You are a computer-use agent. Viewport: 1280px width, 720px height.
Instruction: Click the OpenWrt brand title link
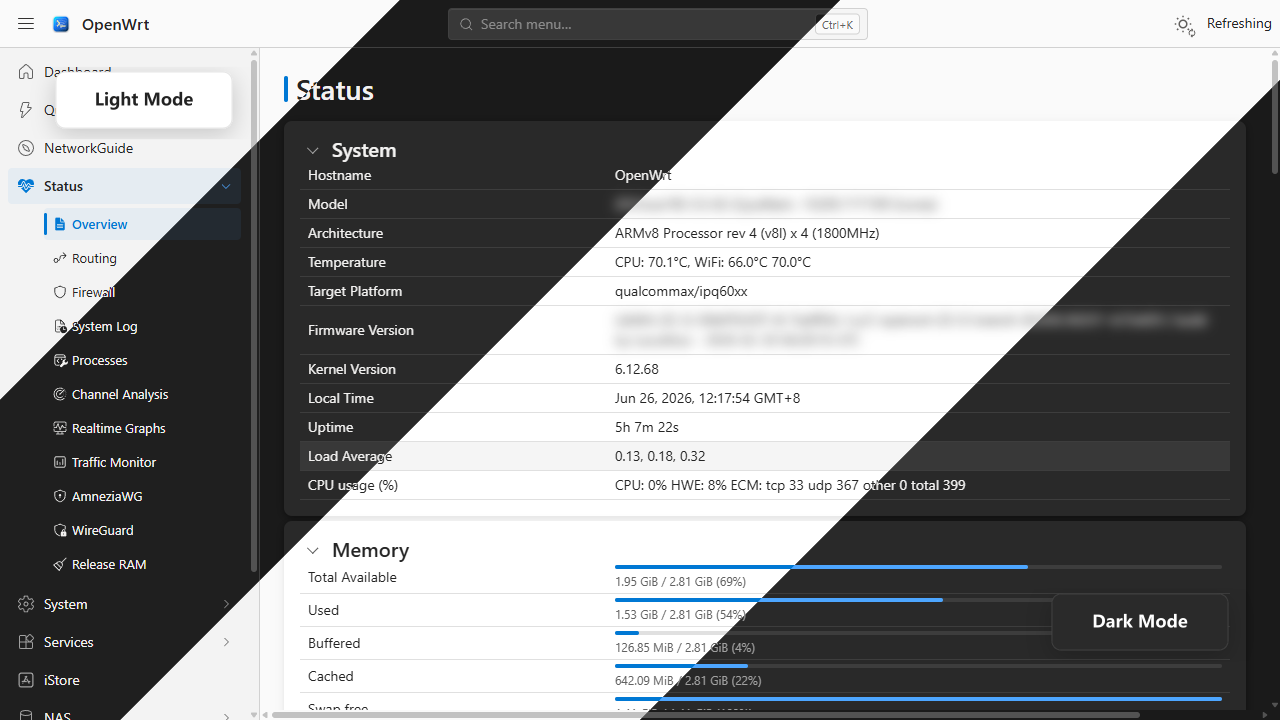coord(116,25)
